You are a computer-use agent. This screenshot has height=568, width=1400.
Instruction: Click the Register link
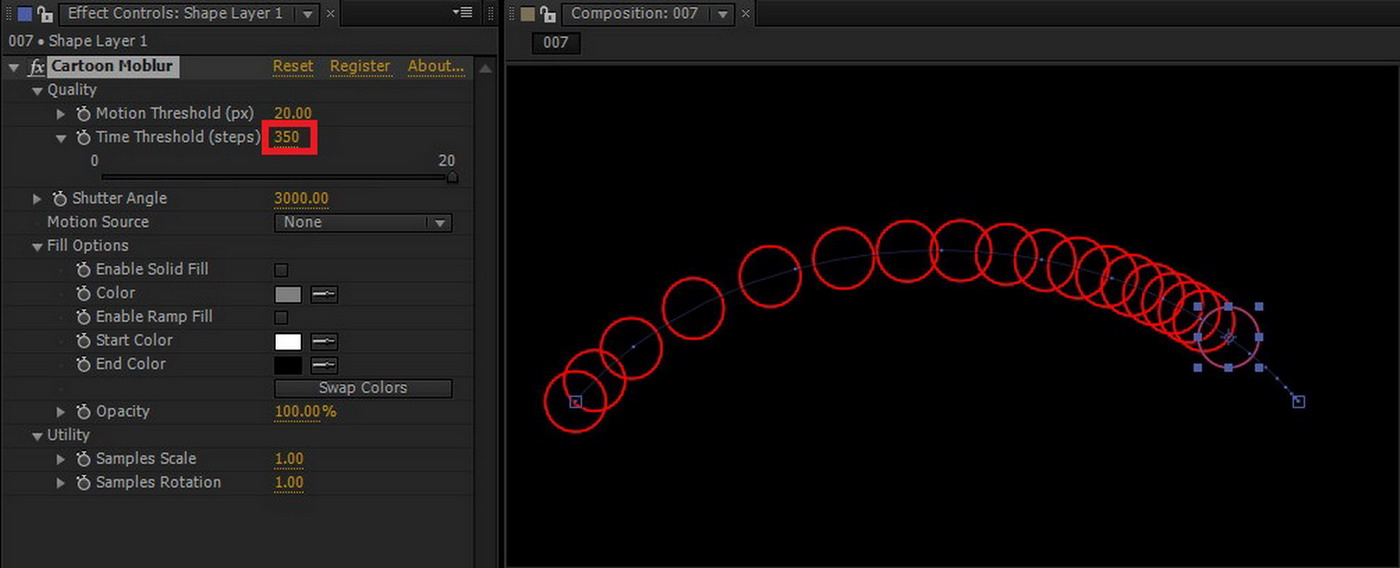(360, 66)
